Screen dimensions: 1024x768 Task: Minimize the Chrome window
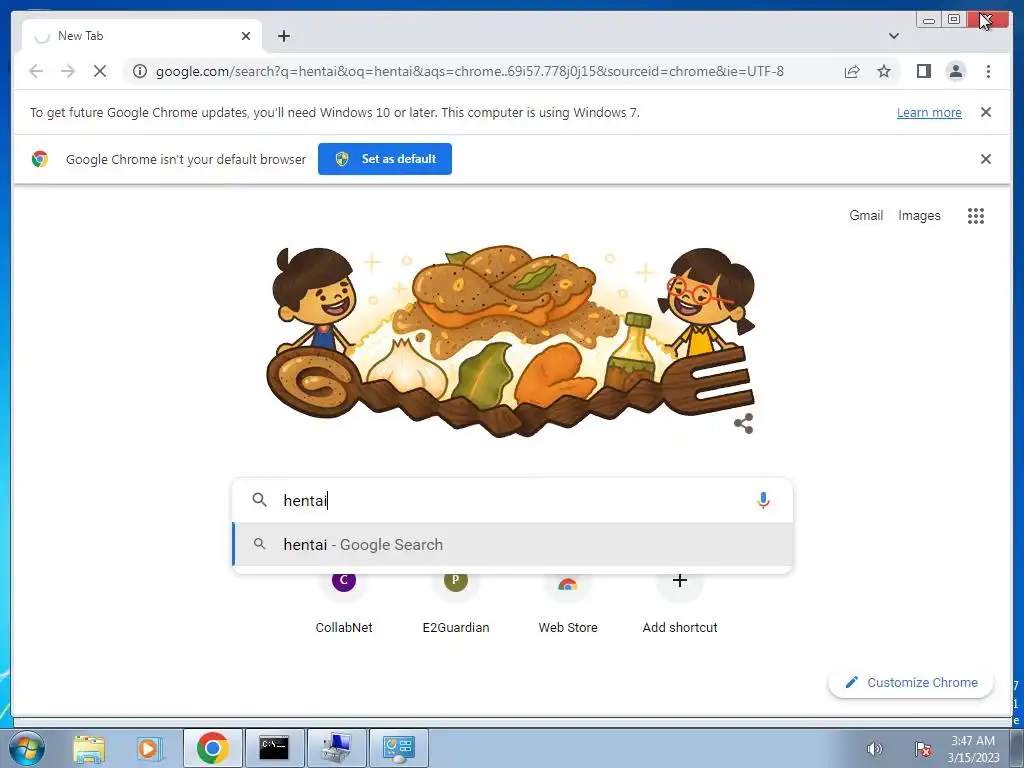[929, 20]
